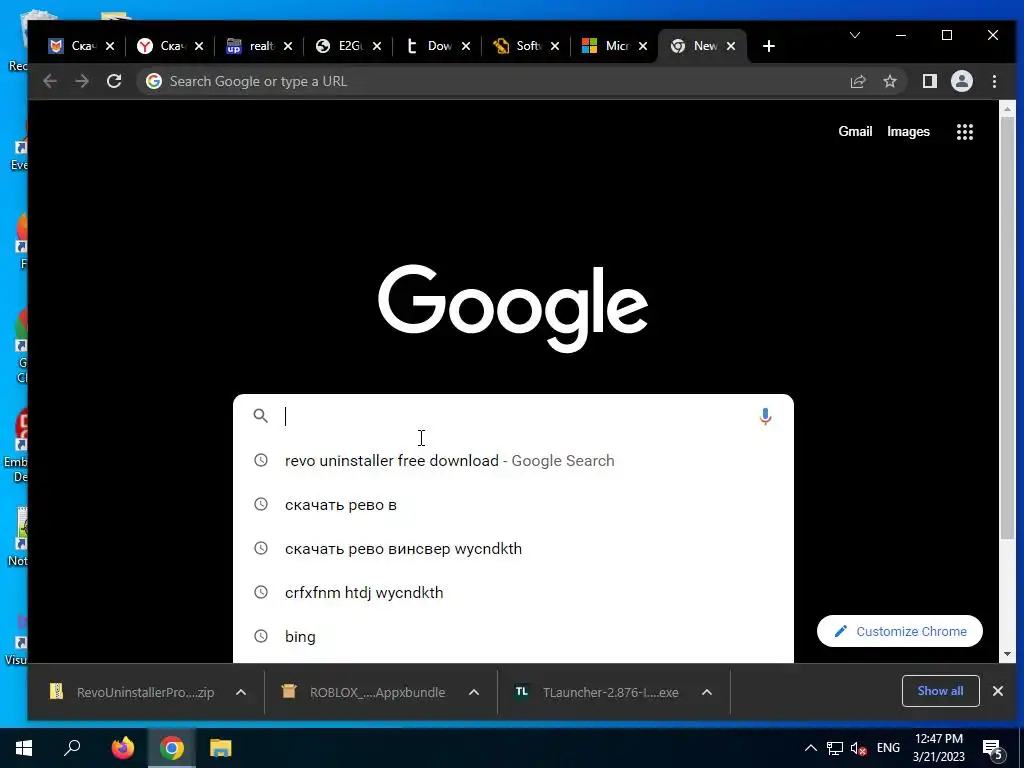Viewport: 1024px width, 768px height.
Task: Open the Chrome side panel
Action: click(929, 81)
